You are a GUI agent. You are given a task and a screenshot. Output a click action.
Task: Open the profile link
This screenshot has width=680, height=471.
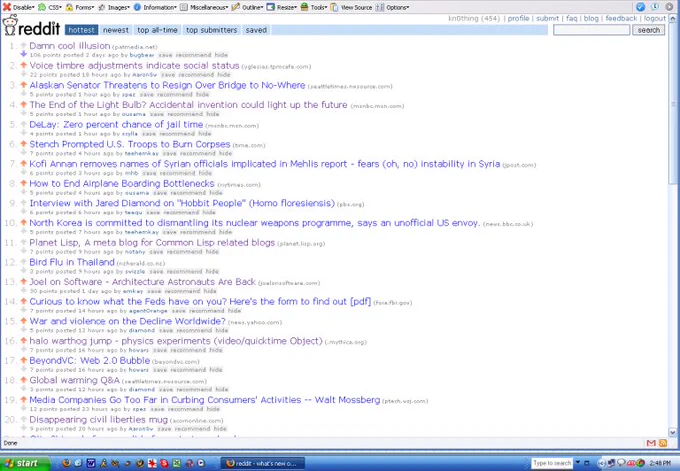pos(518,18)
